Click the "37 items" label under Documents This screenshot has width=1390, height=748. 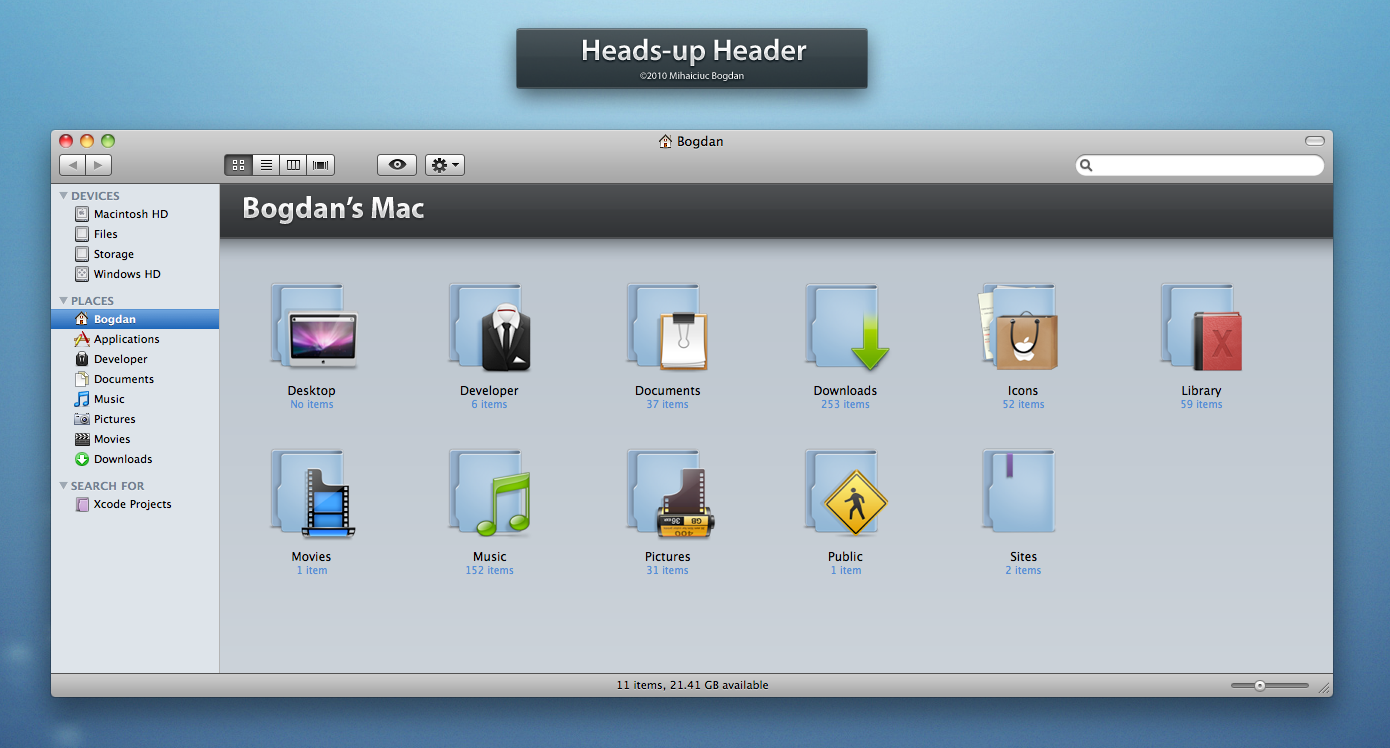(x=667, y=405)
